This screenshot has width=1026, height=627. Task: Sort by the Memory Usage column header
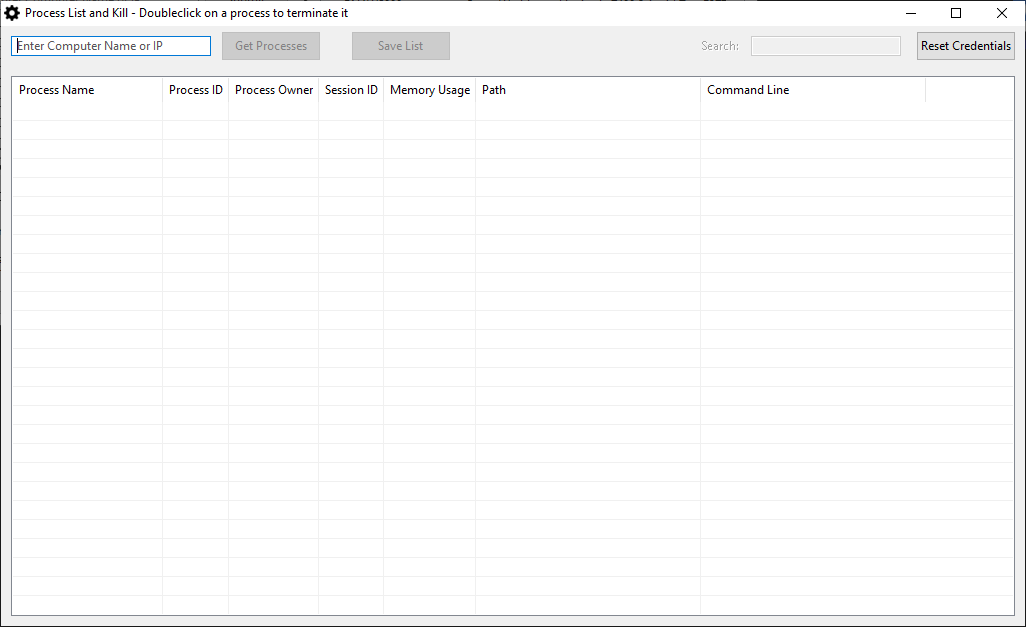pos(429,90)
